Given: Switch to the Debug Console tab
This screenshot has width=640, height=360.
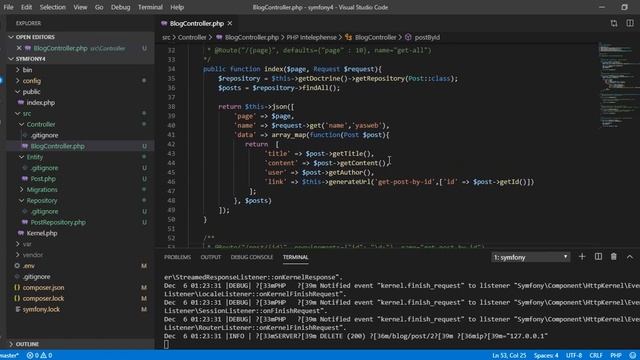Looking at the screenshot, I should tap(251, 257).
